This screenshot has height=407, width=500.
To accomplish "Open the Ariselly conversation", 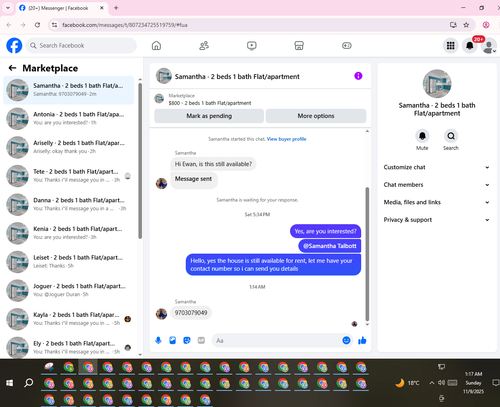I will [68, 147].
